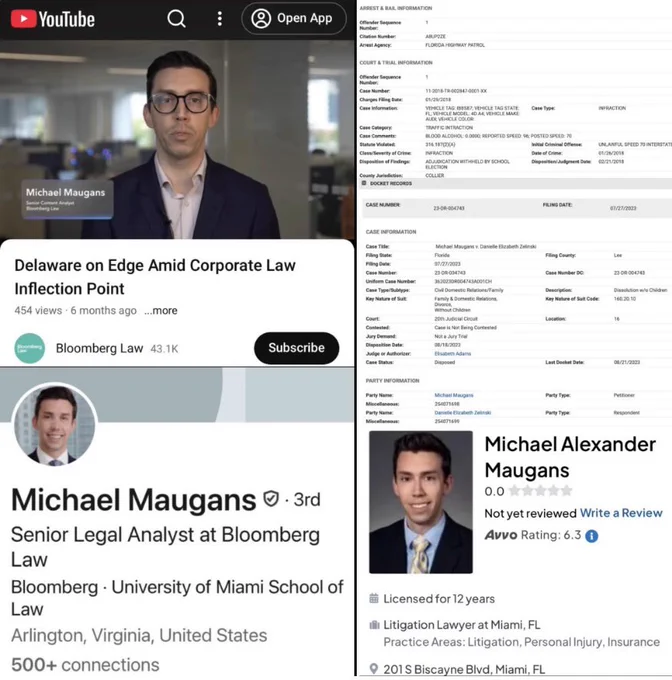Click the LinkedIn verification shield icon
This screenshot has width=672, height=680.
(271, 499)
